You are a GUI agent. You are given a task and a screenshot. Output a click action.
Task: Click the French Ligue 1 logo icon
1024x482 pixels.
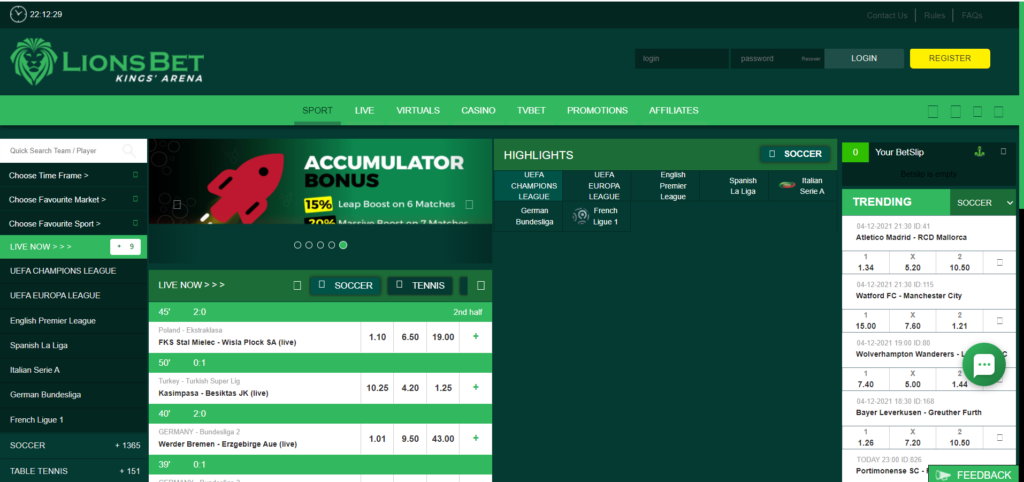(581, 216)
